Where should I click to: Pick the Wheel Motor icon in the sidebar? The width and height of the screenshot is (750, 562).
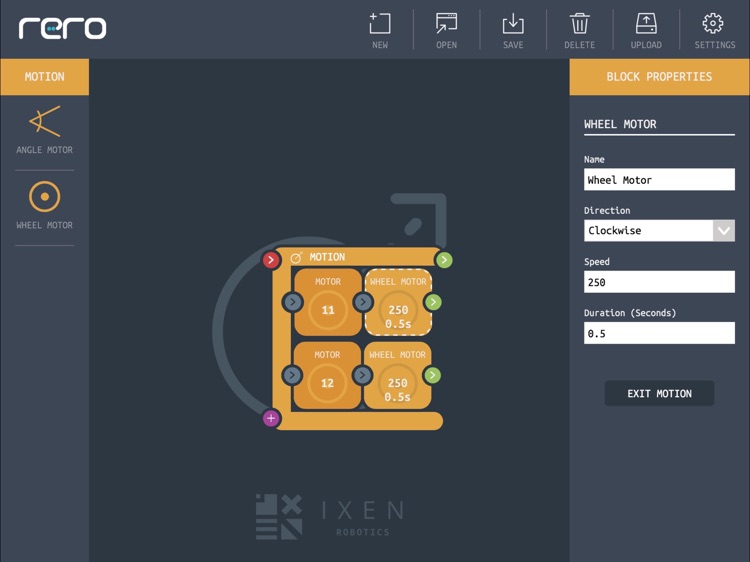pyautogui.click(x=44, y=204)
